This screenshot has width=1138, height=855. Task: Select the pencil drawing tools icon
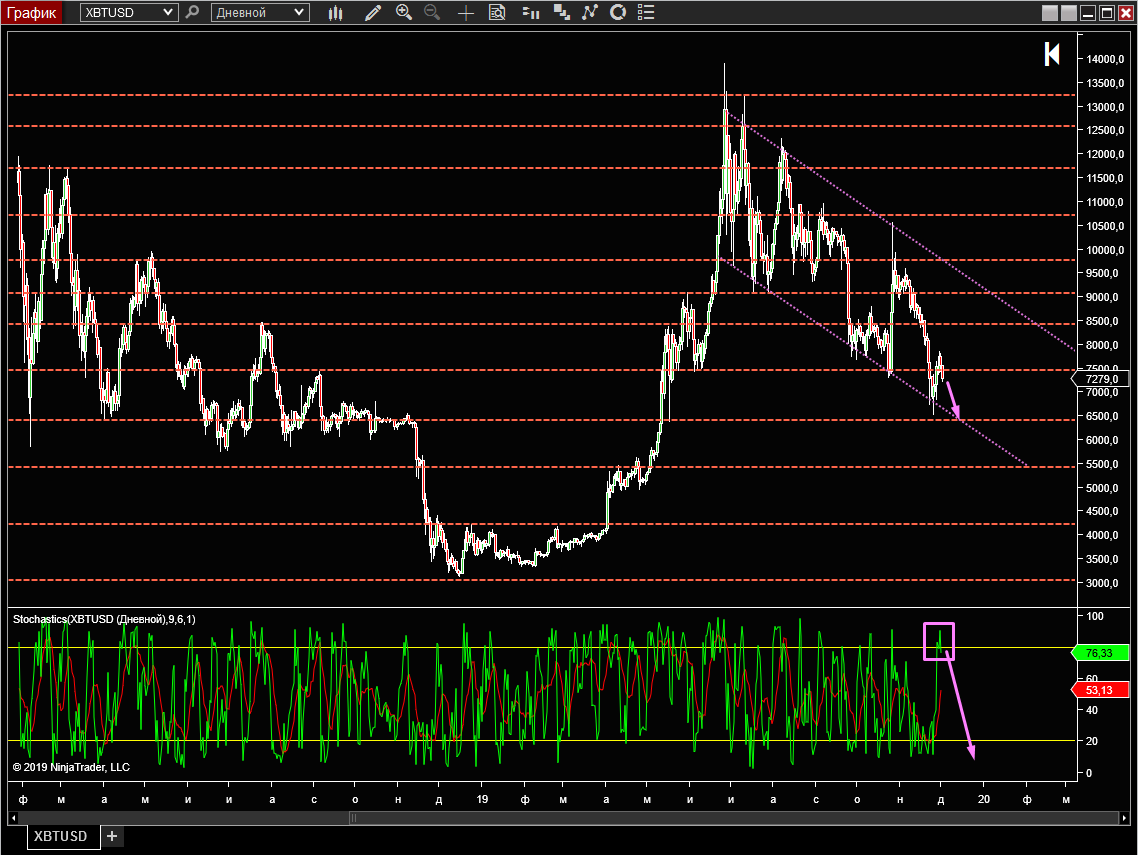click(372, 12)
